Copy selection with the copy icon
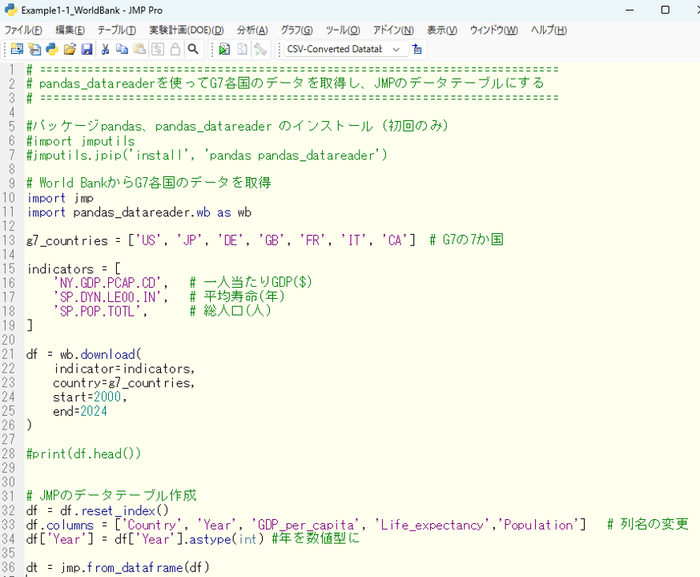 [x=122, y=49]
